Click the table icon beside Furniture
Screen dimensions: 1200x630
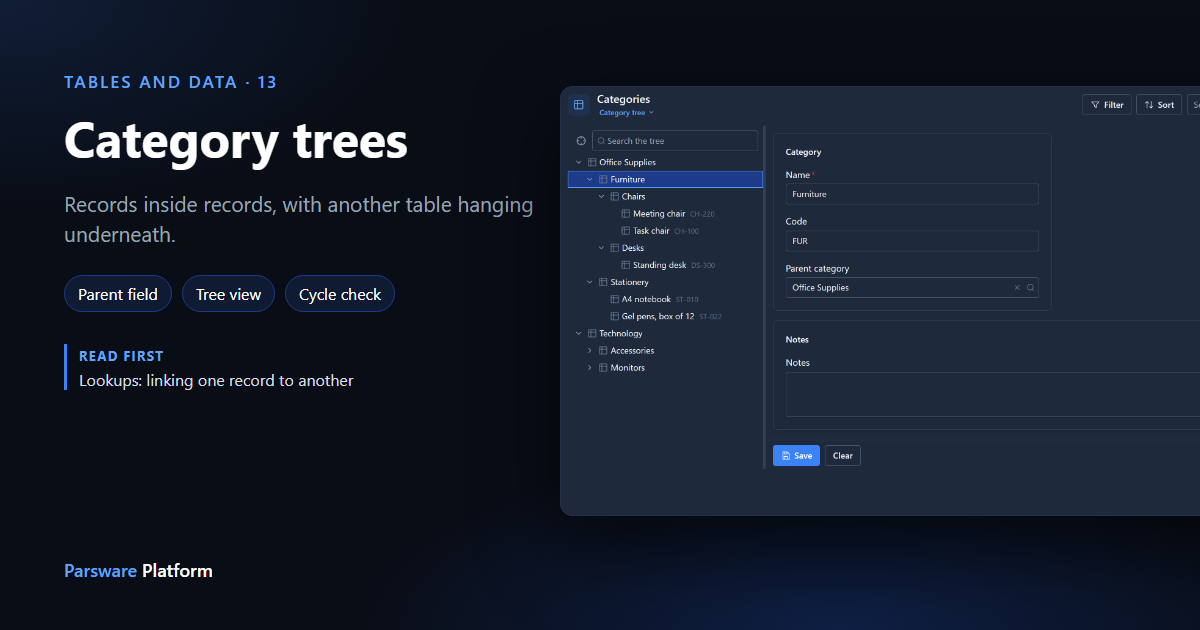pos(603,179)
